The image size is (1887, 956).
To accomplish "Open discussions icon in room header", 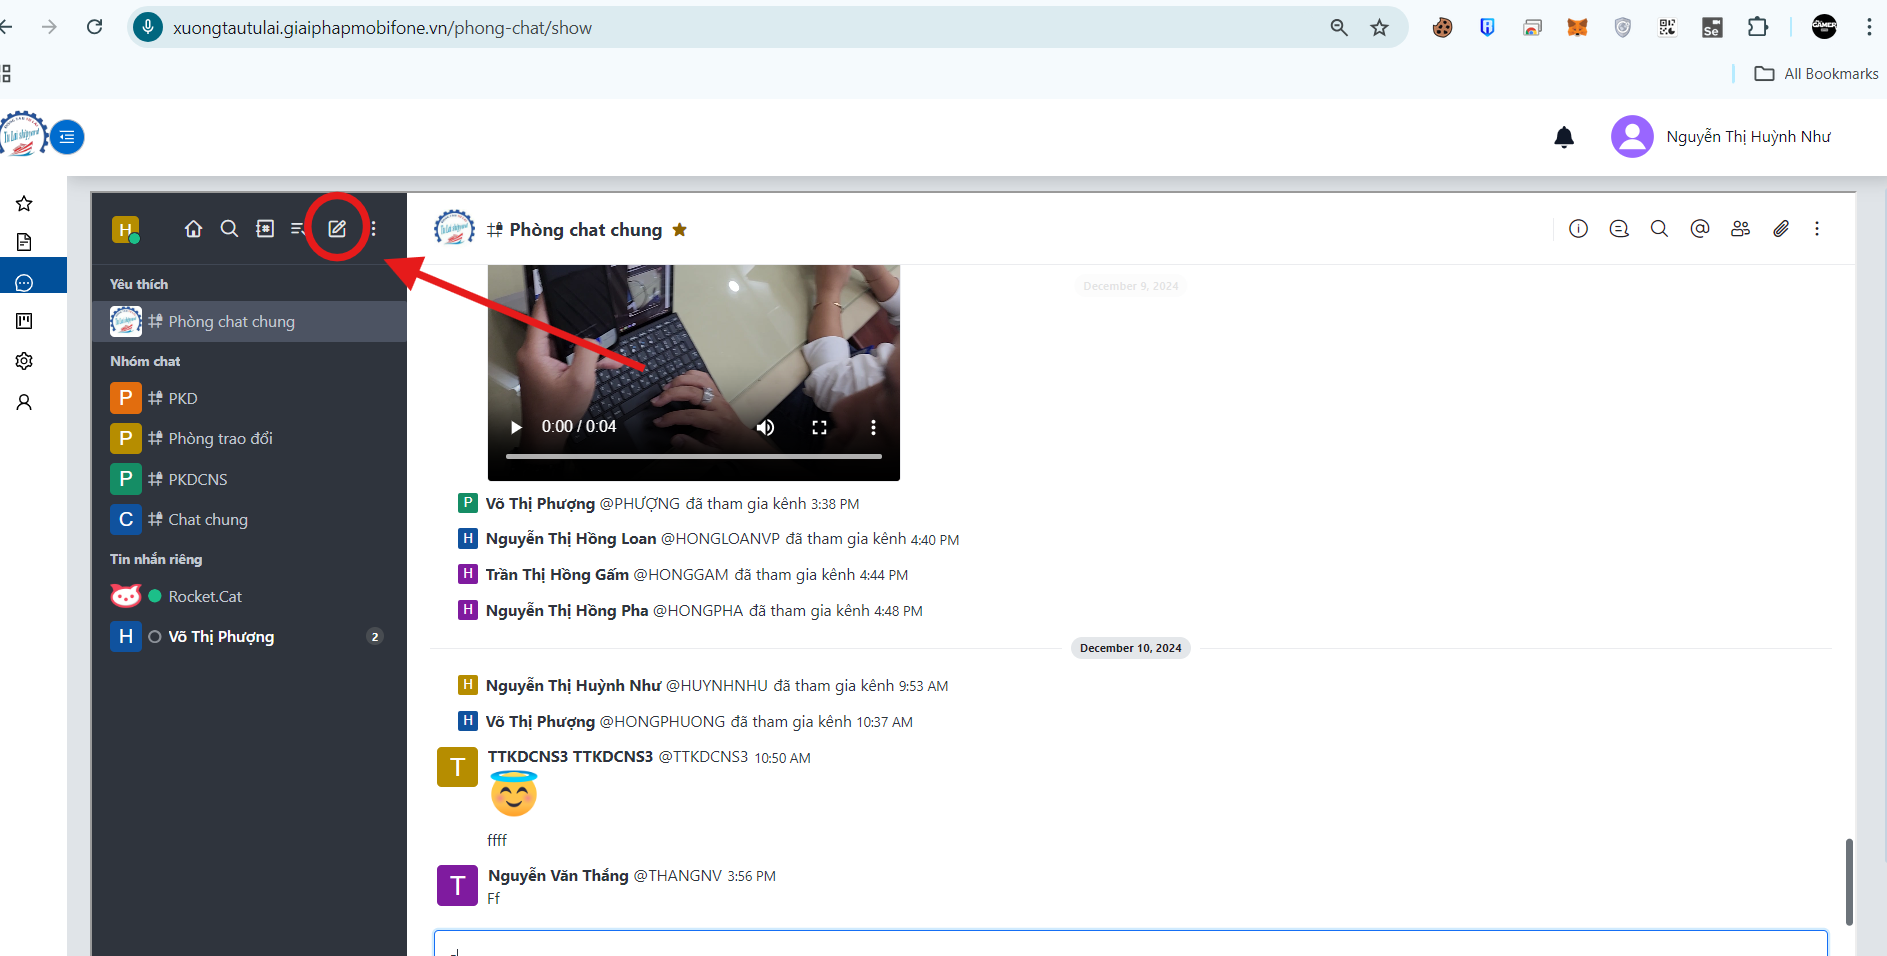I will [1619, 229].
